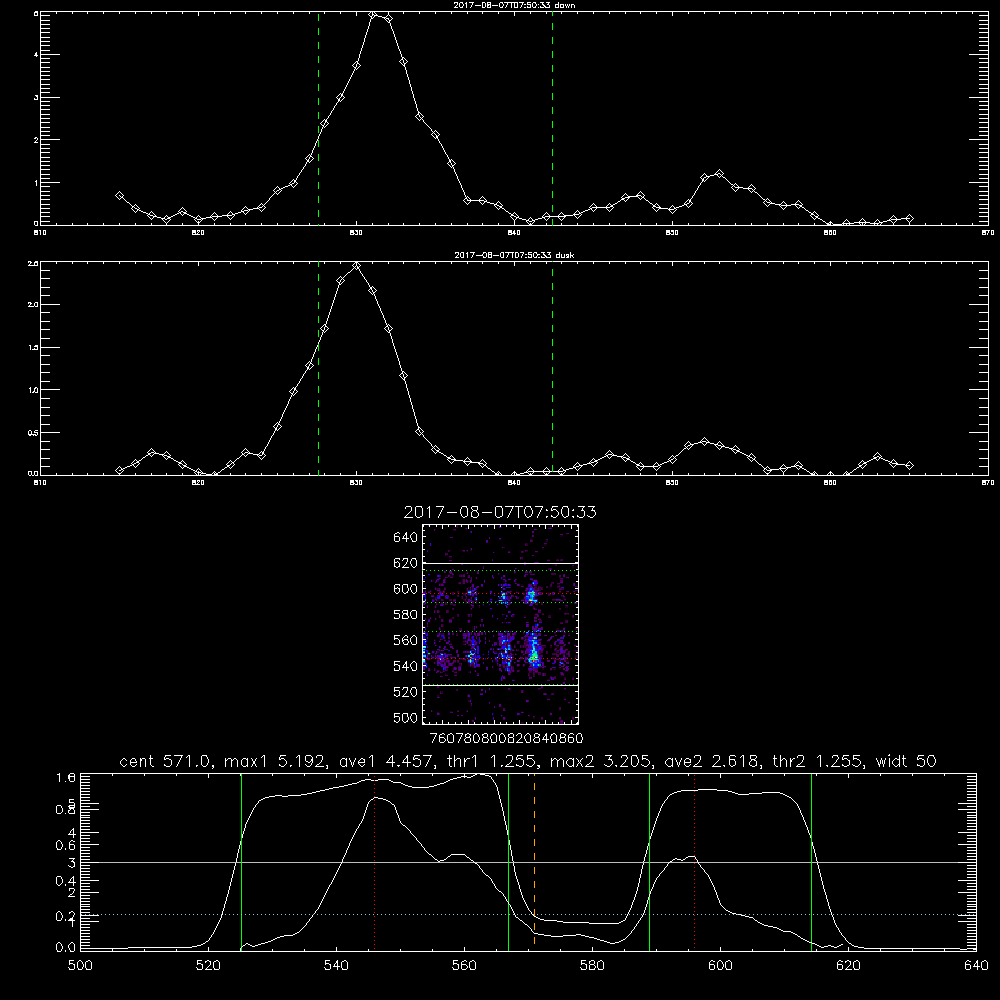Click the '500' label on bottom plot x-axis
This screenshot has width=1000, height=1000.
80,966
